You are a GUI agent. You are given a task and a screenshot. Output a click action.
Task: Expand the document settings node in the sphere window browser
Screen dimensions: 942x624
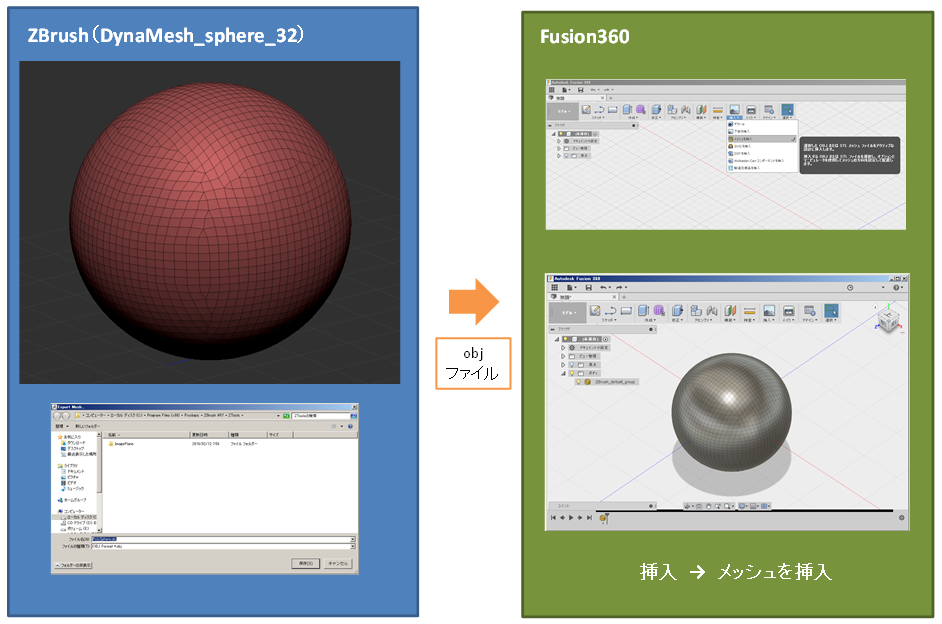tap(563, 348)
